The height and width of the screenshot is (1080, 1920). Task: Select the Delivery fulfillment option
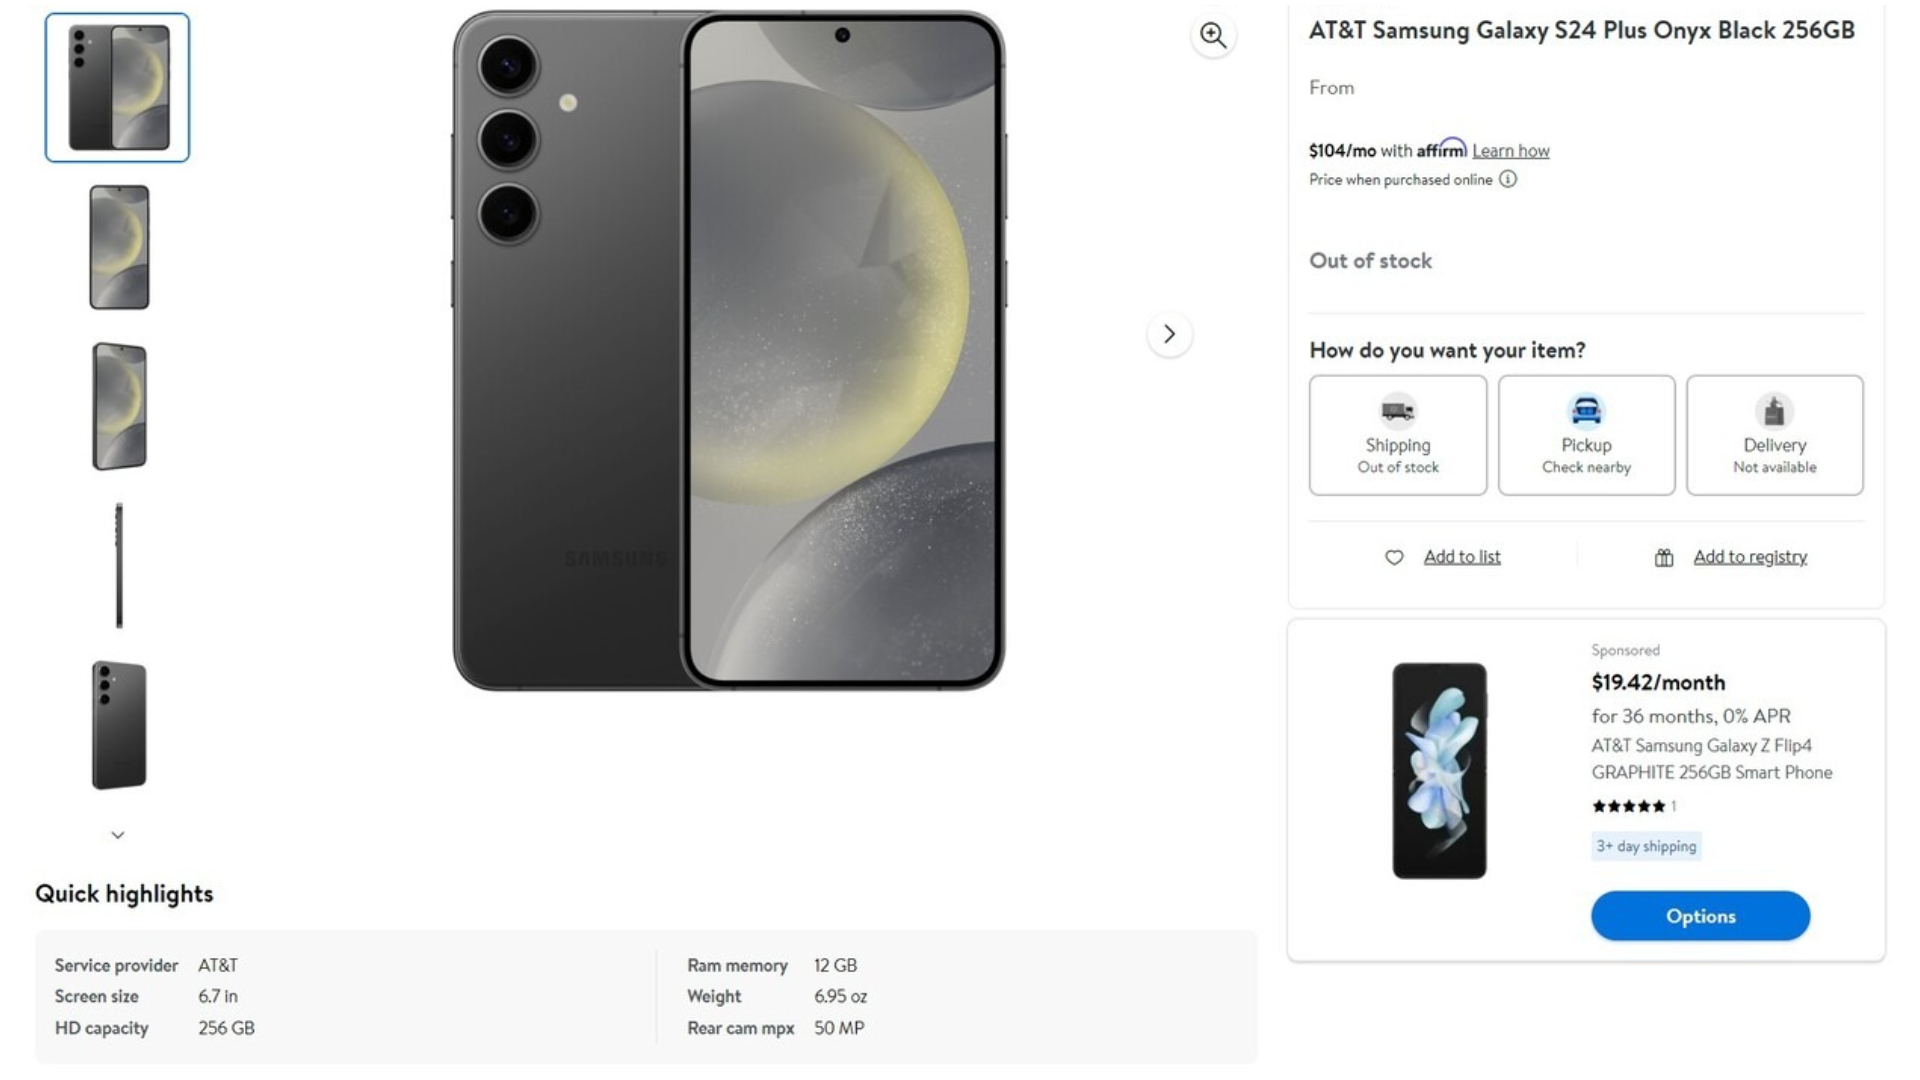click(x=1774, y=435)
